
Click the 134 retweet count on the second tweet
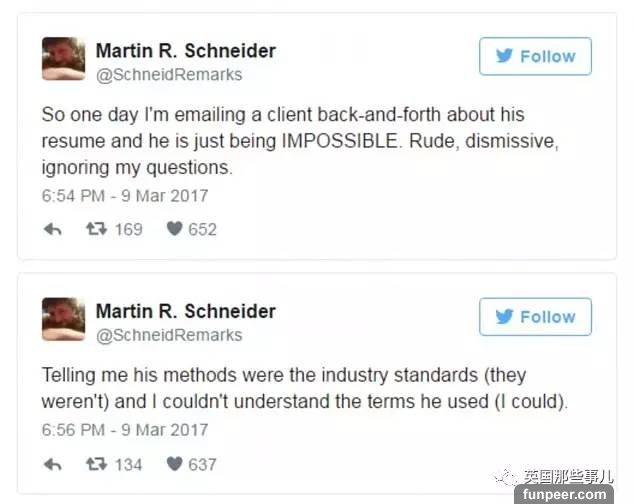point(128,464)
